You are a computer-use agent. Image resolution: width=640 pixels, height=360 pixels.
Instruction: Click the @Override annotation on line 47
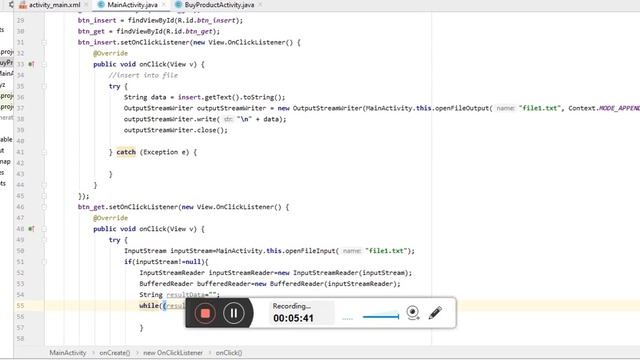click(x=110, y=218)
